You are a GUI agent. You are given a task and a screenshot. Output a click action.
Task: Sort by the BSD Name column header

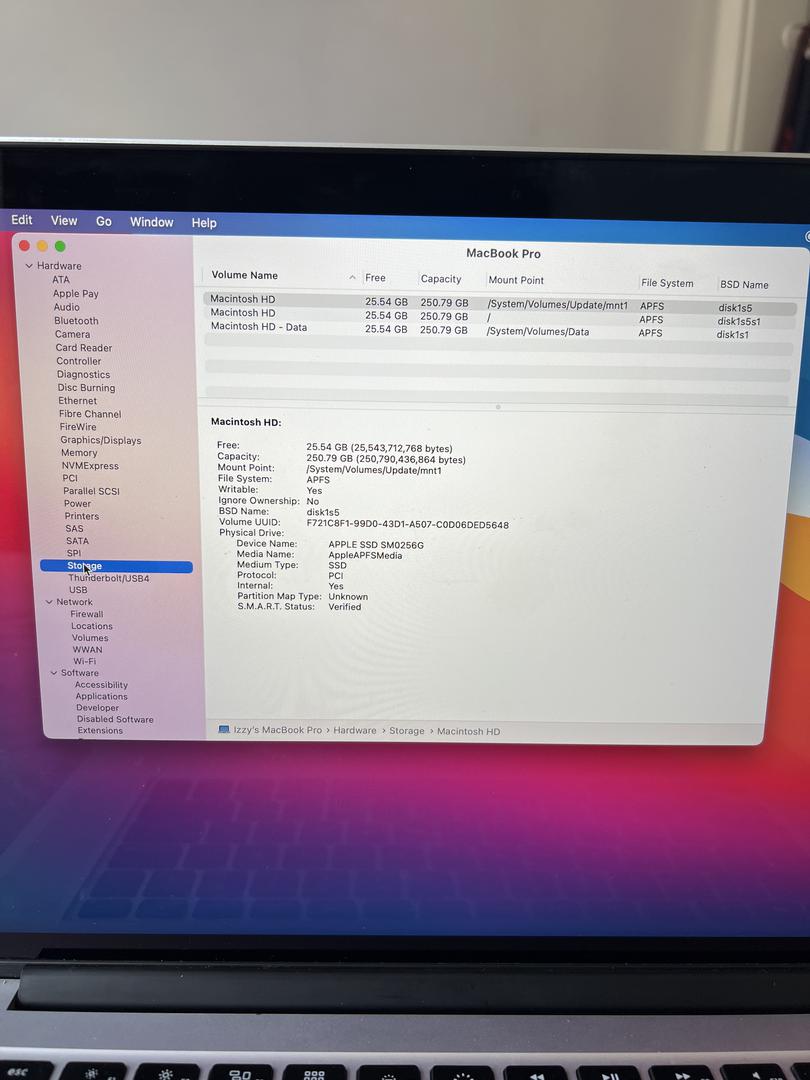tap(744, 284)
